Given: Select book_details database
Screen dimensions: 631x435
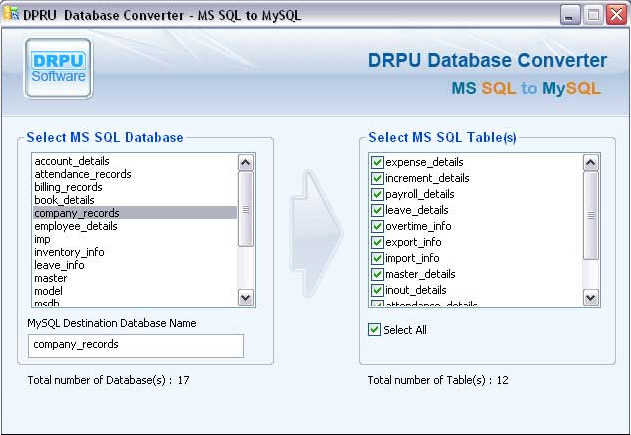Looking at the screenshot, I should click(x=135, y=200).
